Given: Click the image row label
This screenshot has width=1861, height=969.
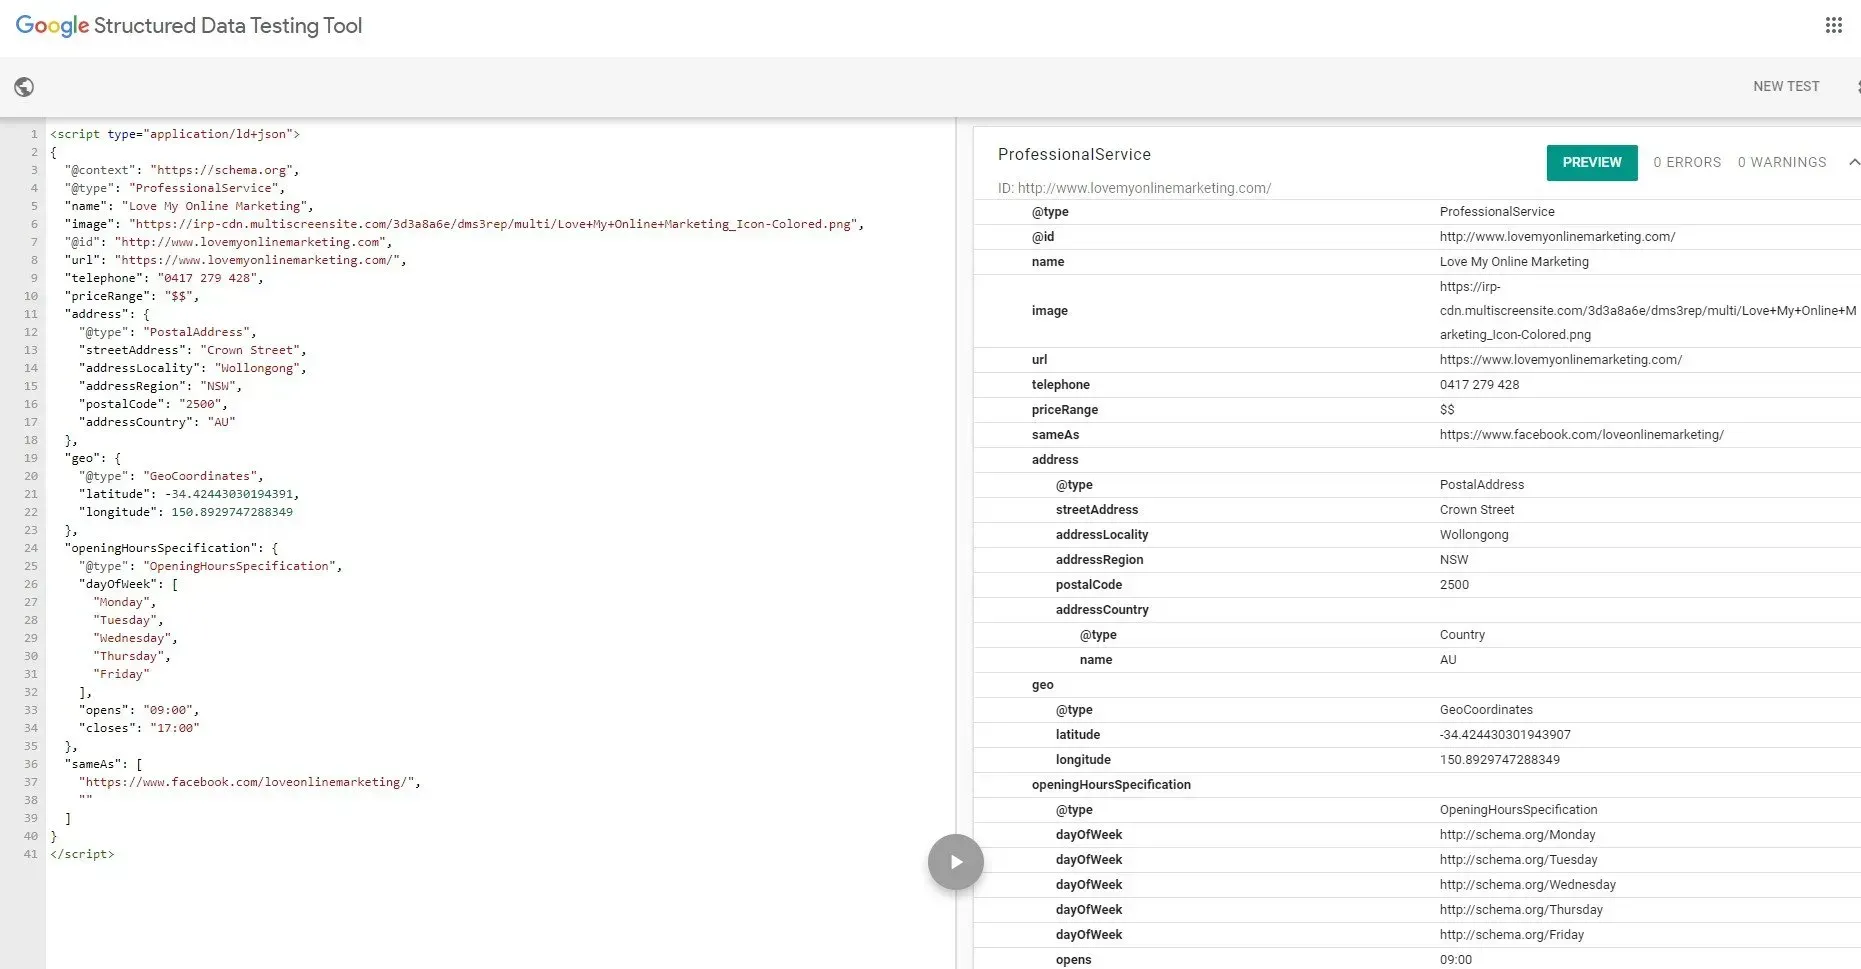Looking at the screenshot, I should click(1050, 311).
